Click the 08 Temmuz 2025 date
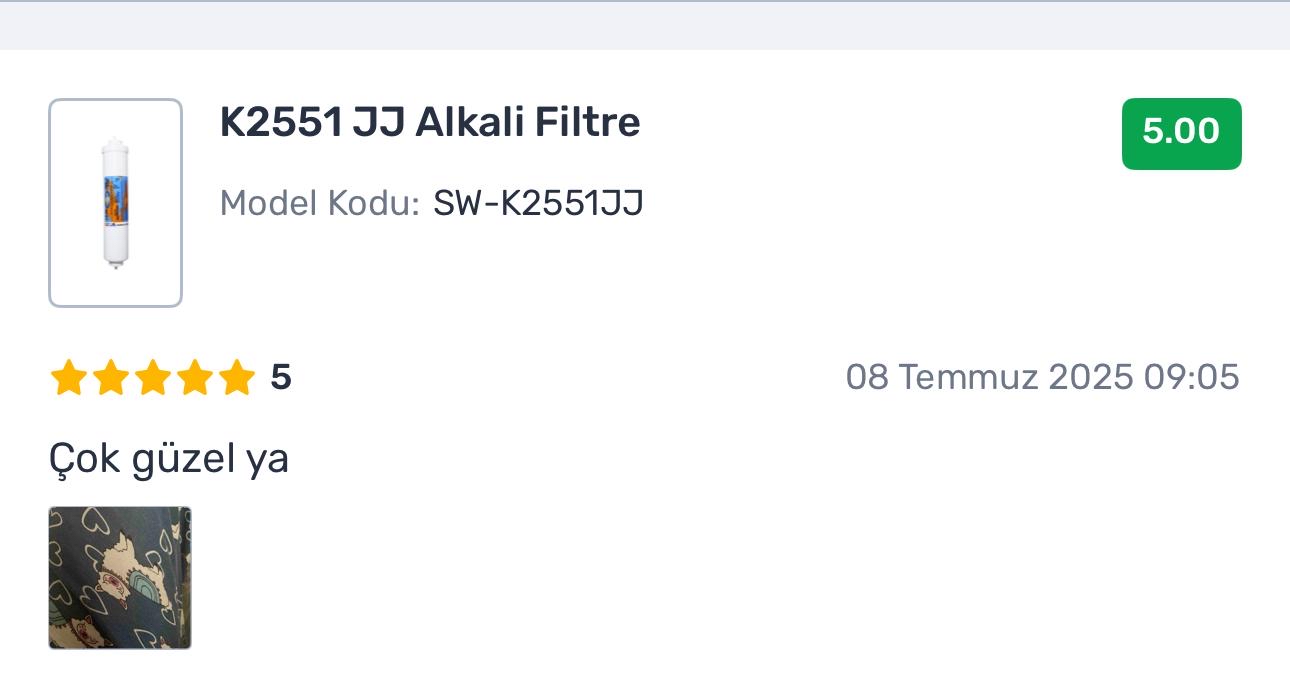 click(990, 377)
